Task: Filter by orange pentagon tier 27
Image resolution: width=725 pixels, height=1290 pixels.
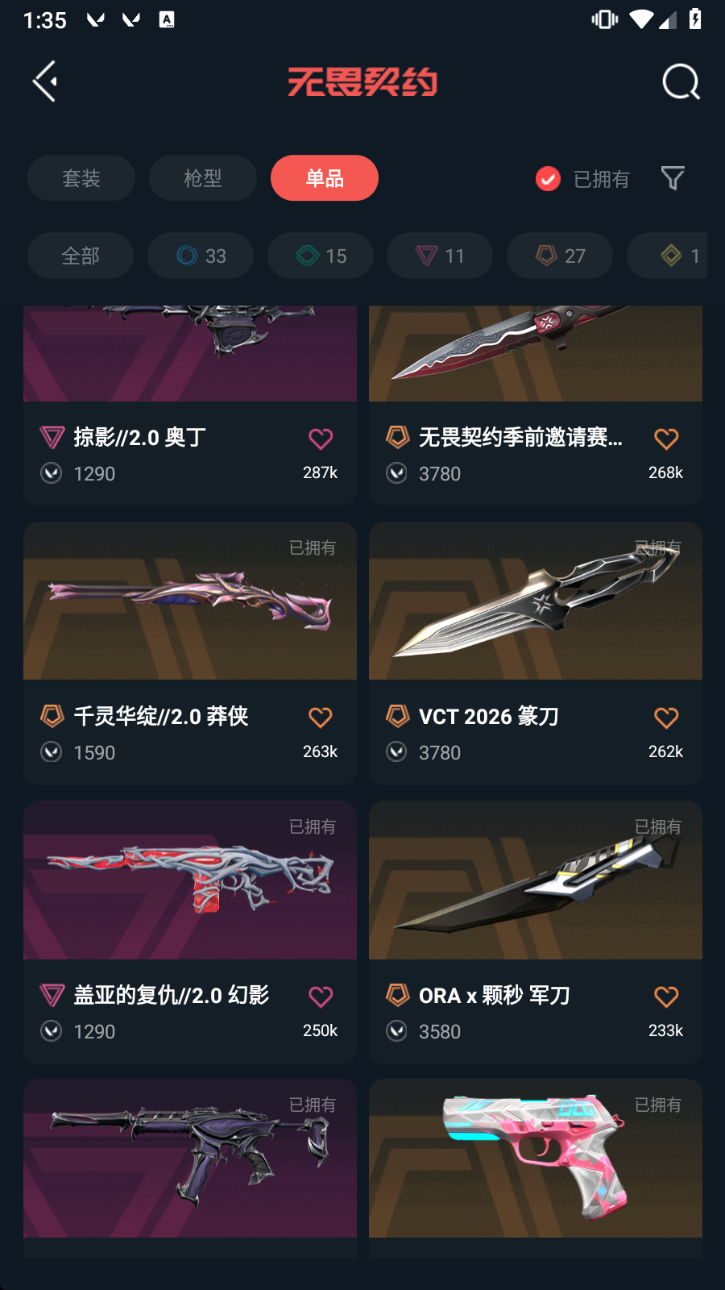Action: pos(560,256)
